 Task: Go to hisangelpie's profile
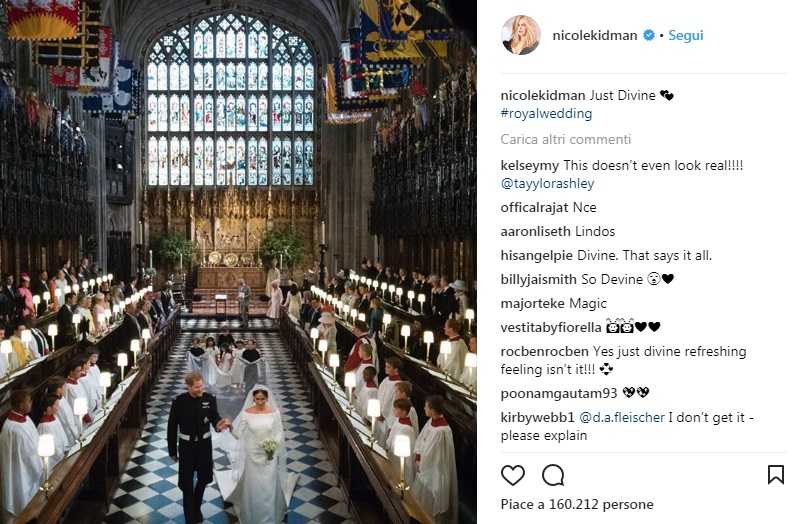click(x=536, y=255)
